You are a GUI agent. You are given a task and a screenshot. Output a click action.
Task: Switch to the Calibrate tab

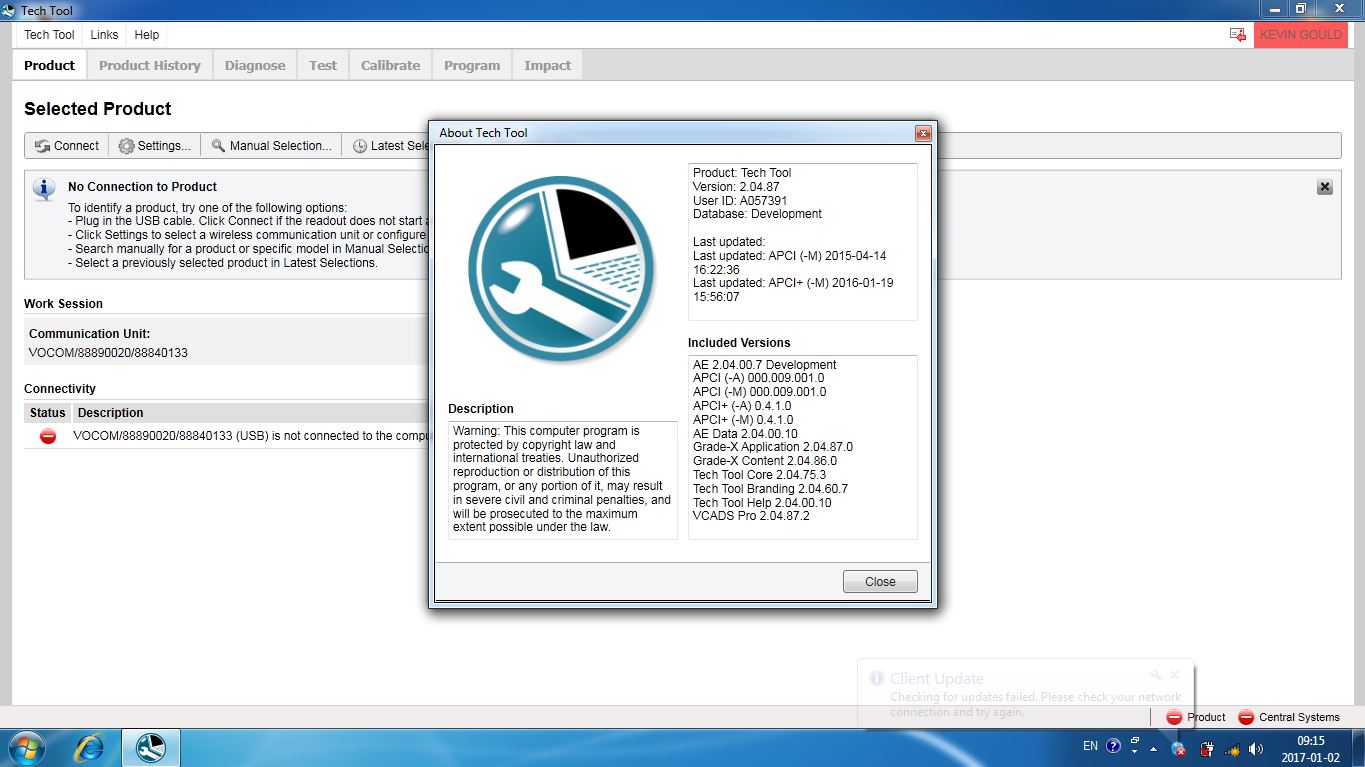click(x=390, y=65)
